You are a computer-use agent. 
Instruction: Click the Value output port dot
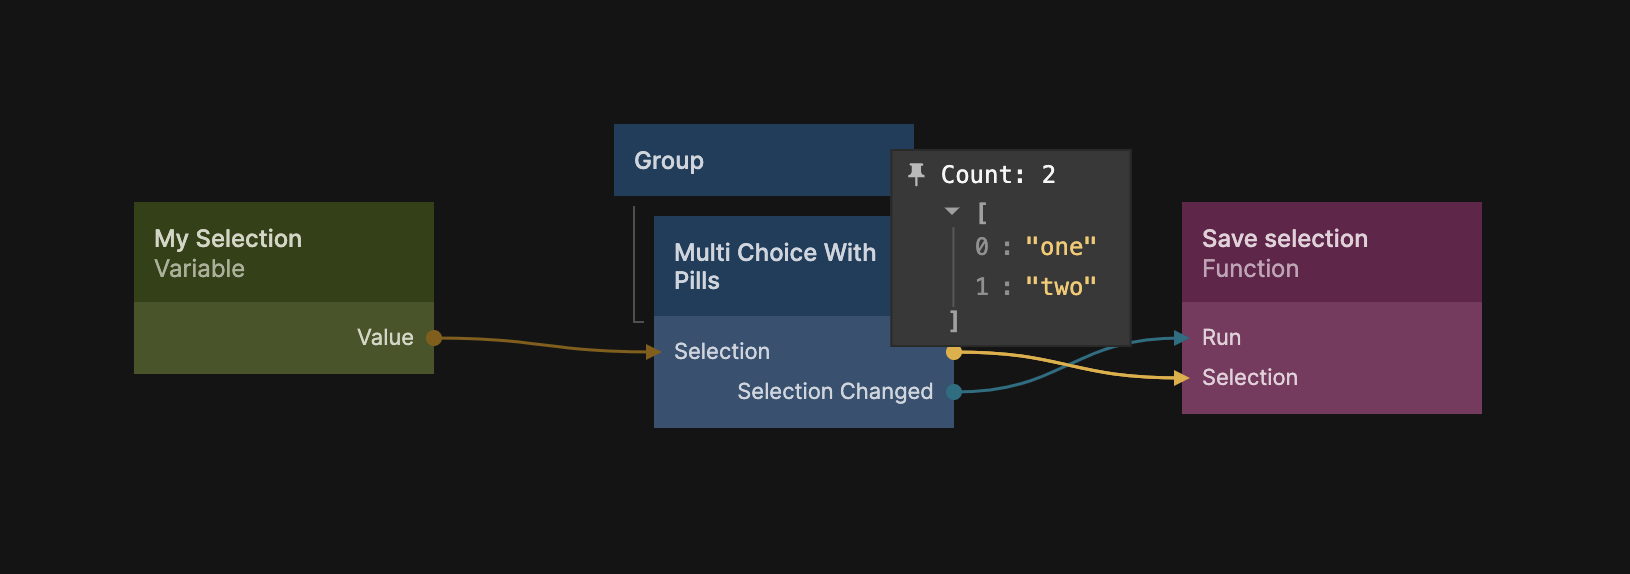click(434, 338)
